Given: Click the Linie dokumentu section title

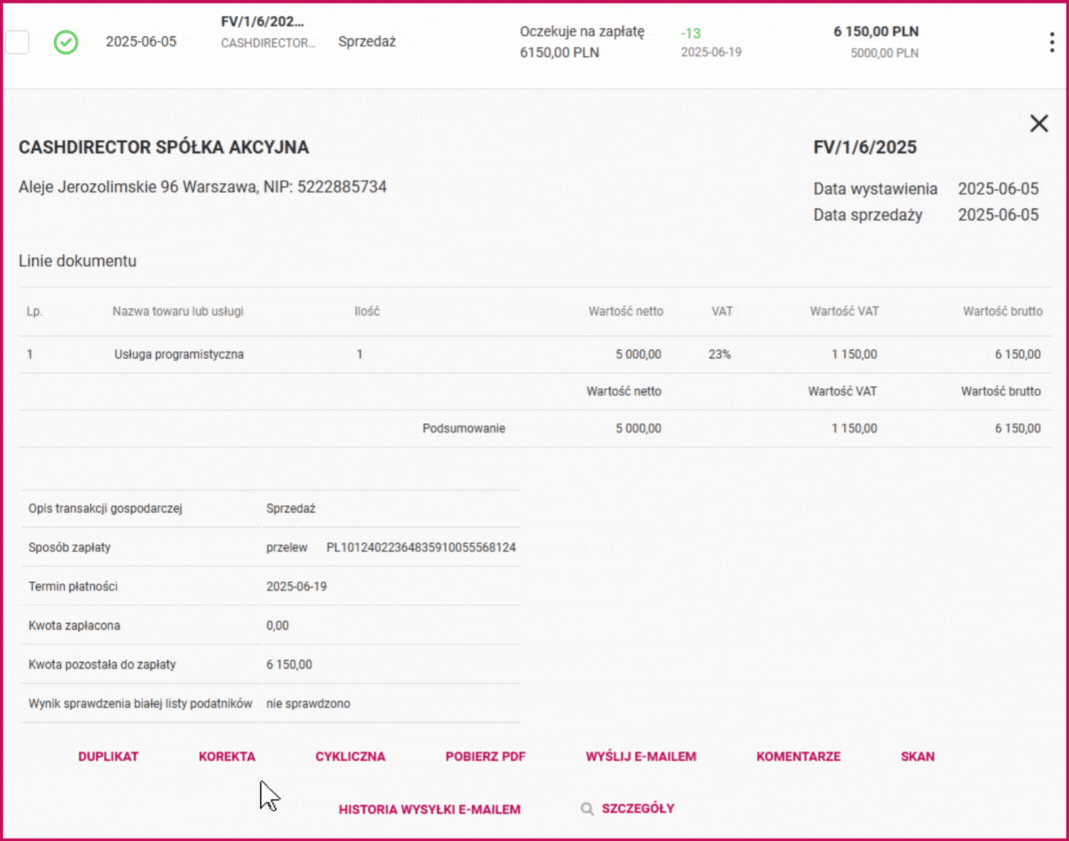Looking at the screenshot, I should coord(78,261).
